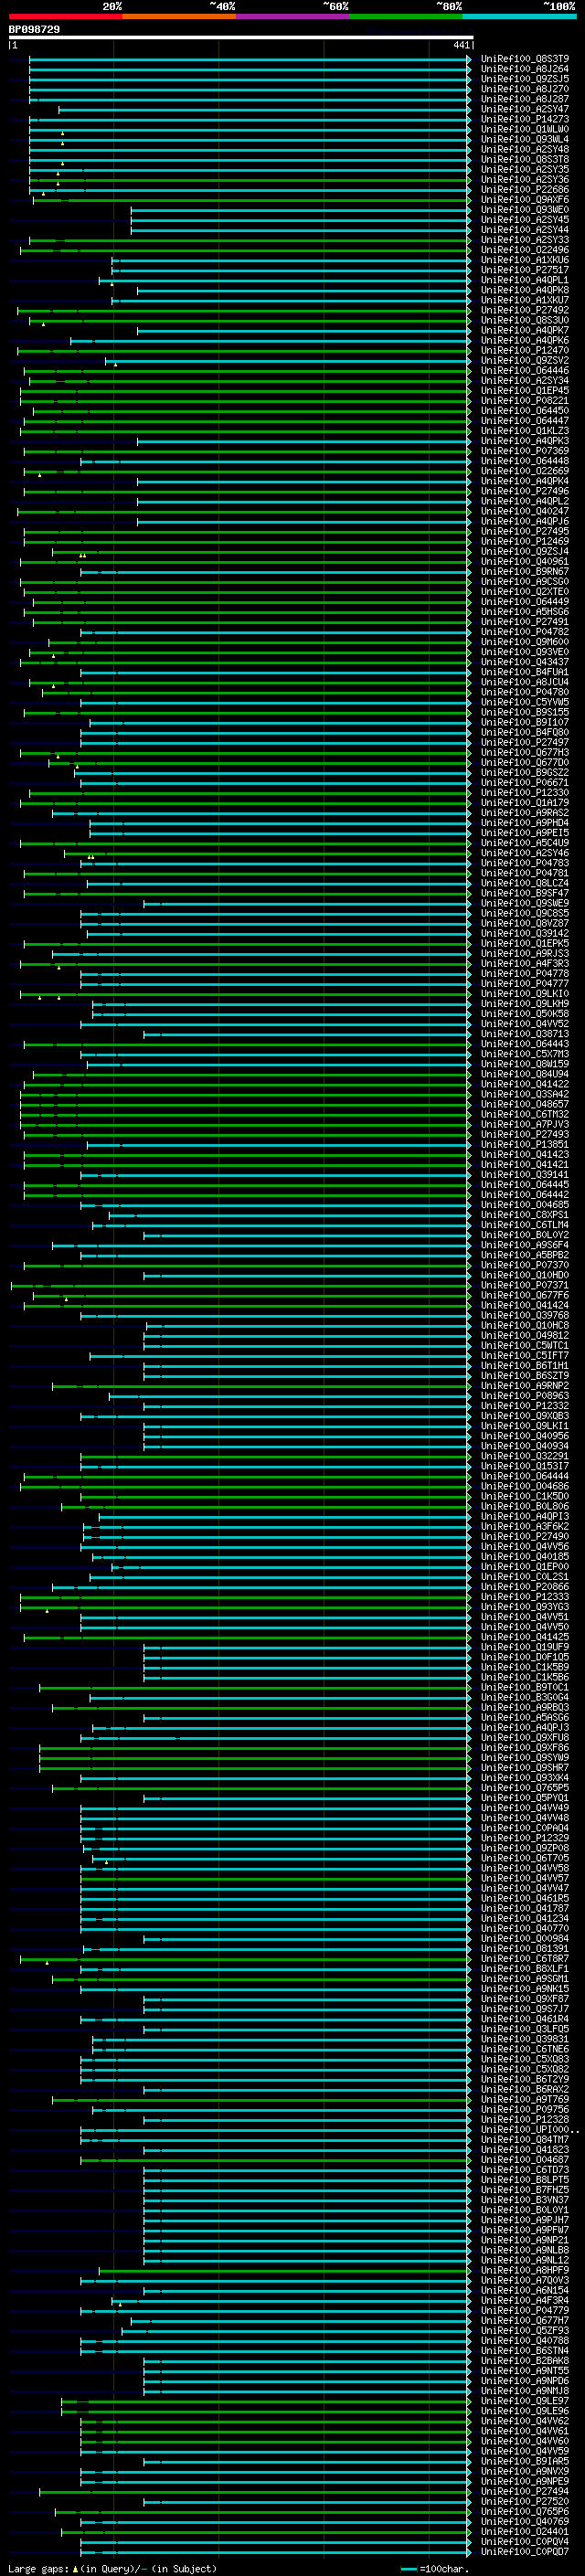
Task: Open hit UniRef100_P14273
Action: 525,119
